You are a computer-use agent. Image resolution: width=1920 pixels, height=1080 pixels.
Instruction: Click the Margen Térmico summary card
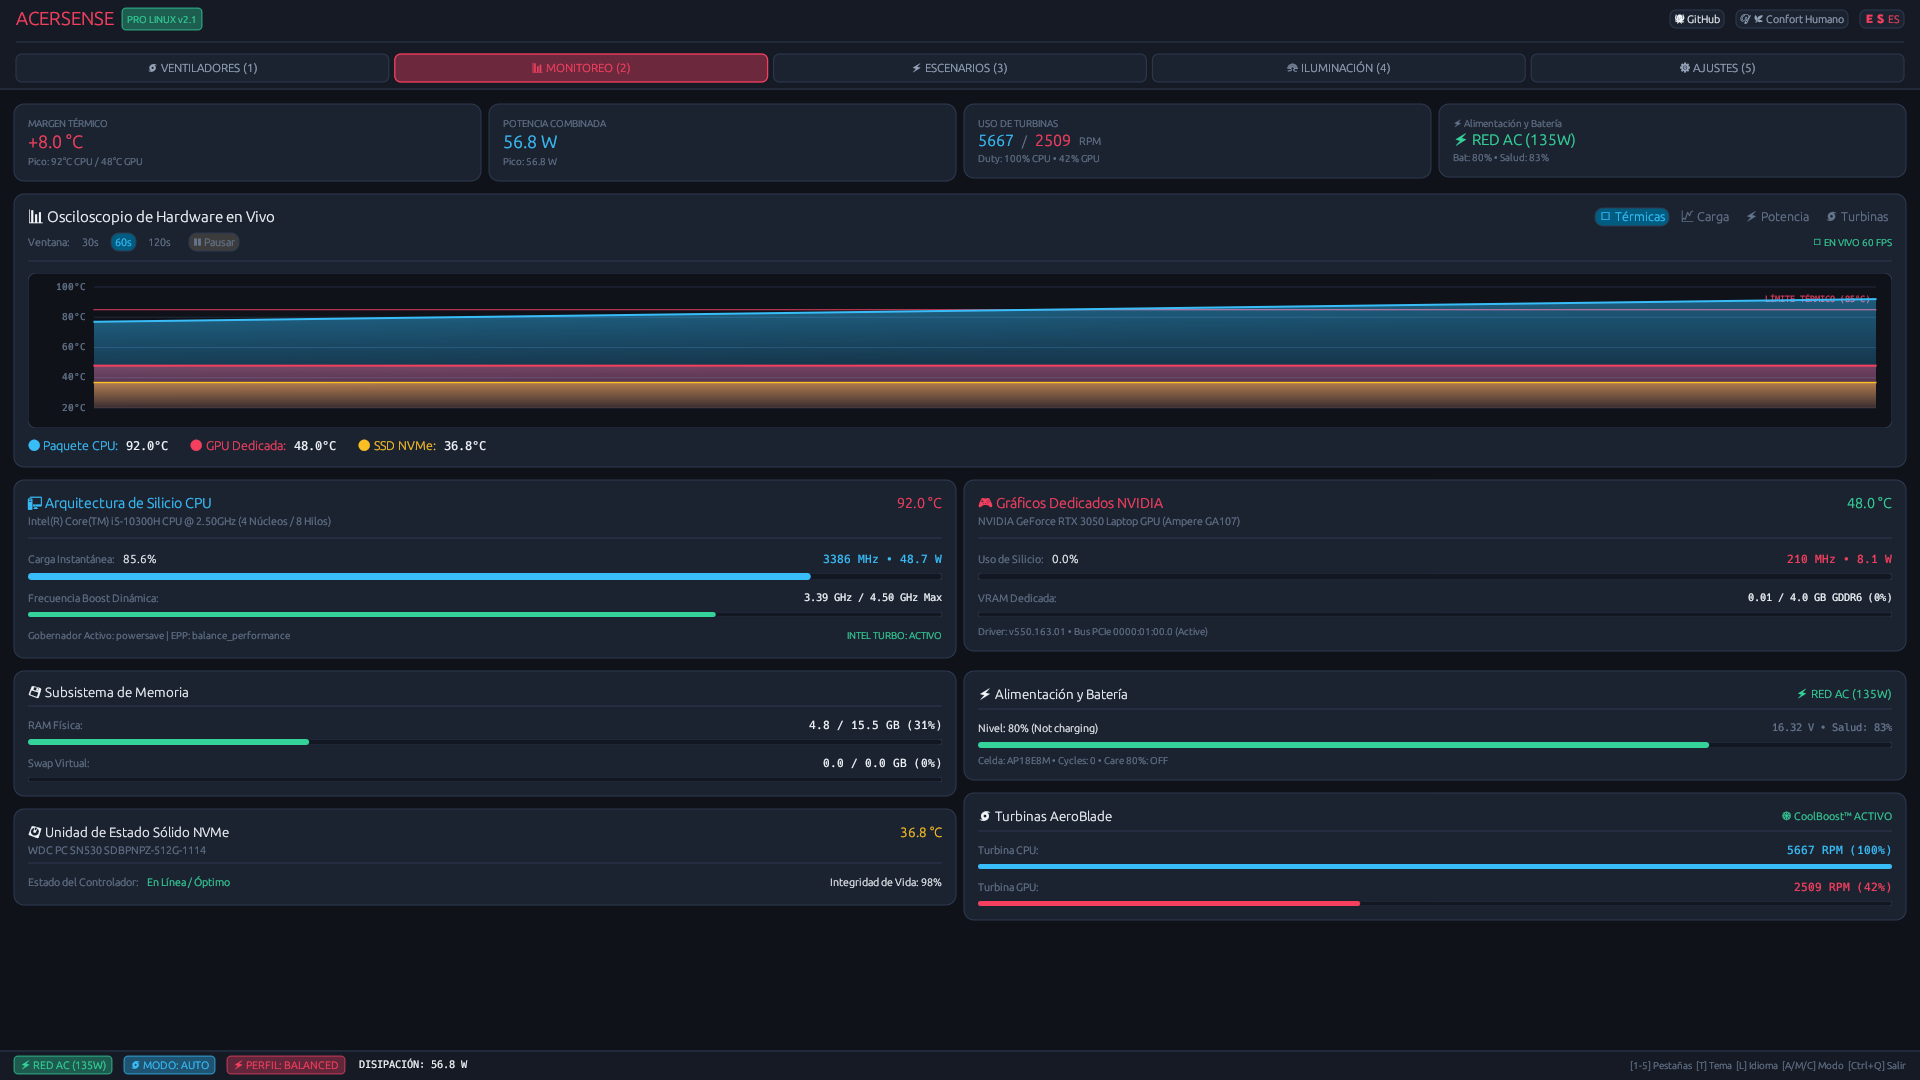(x=247, y=142)
